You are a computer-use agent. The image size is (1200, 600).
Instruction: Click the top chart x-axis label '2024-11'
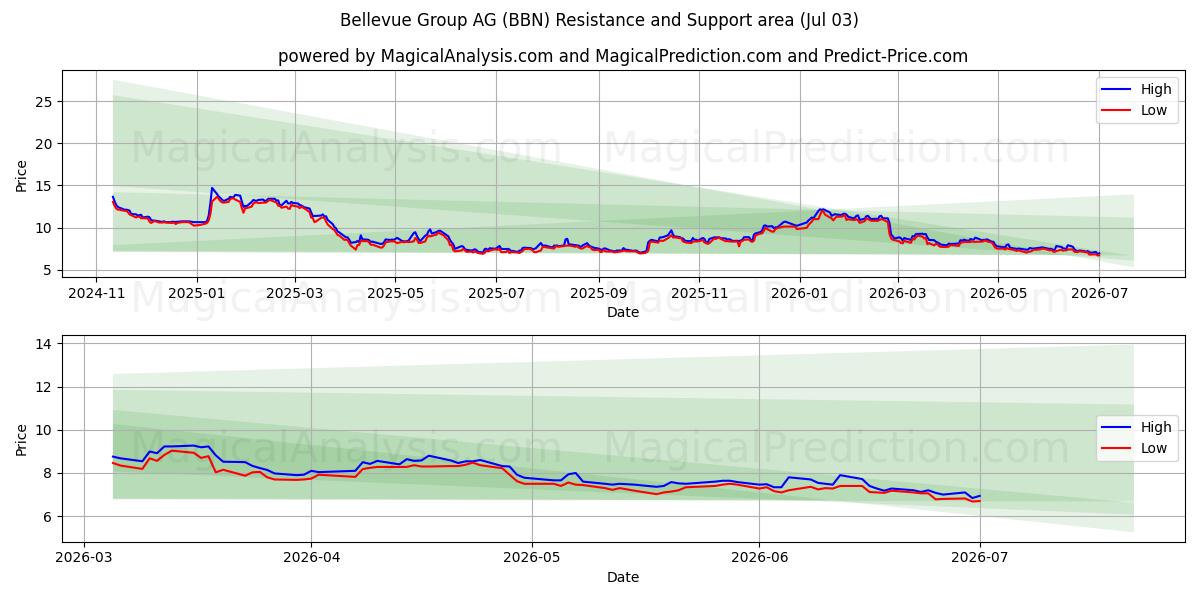tap(96, 293)
